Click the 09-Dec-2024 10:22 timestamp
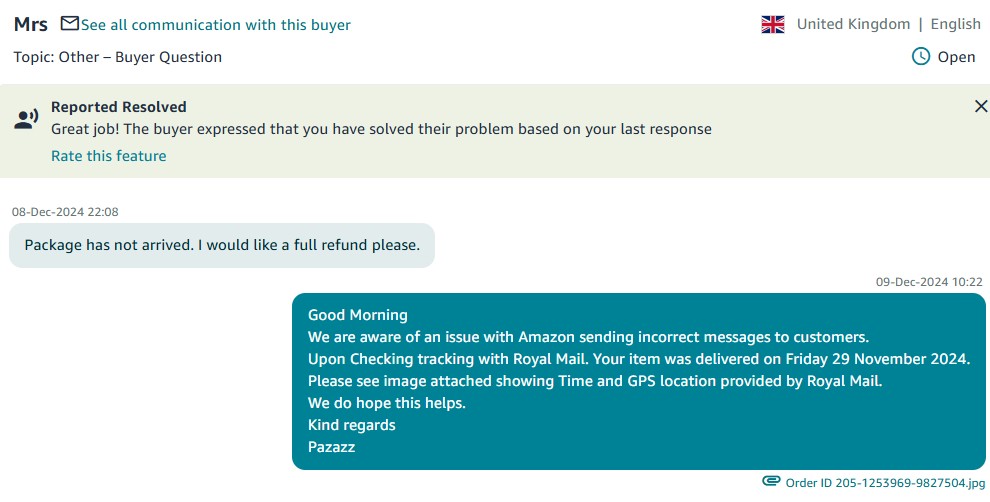This screenshot has width=990, height=502. (x=929, y=282)
